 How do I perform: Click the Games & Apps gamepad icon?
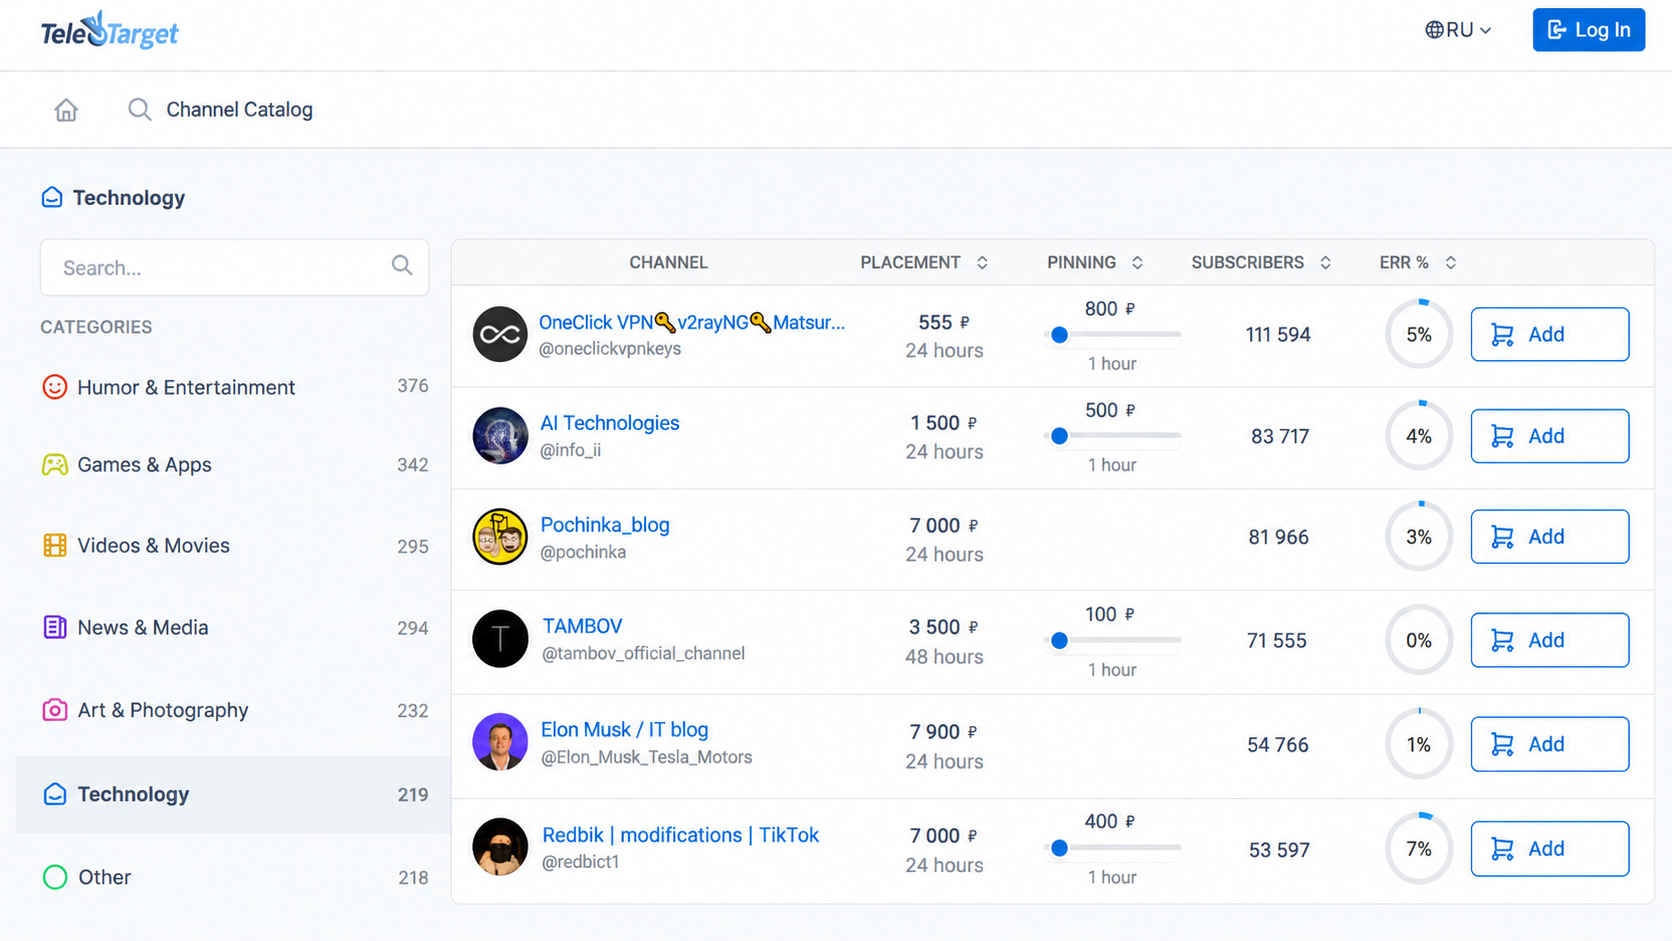click(x=55, y=465)
